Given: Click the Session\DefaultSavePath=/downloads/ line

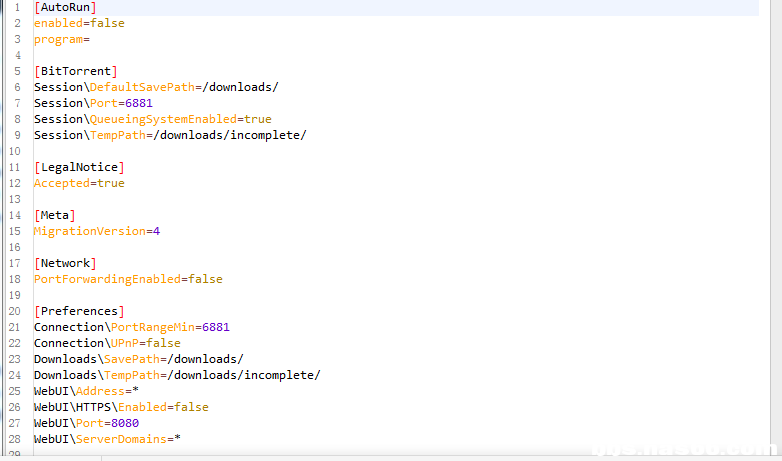Looking at the screenshot, I should [x=156, y=87].
